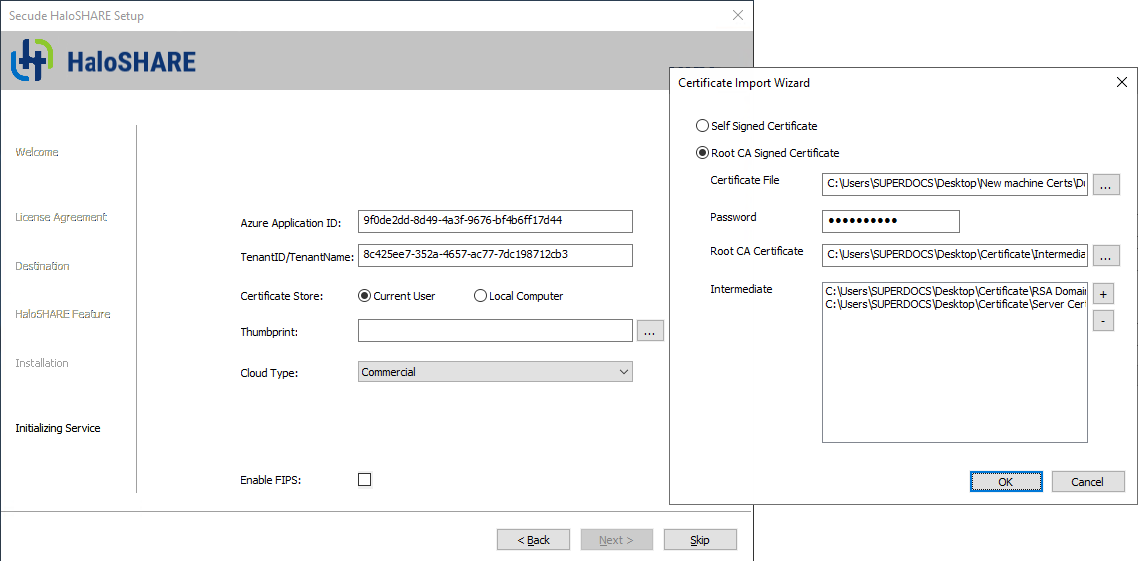
Task: Browse for the Root CA Certificate
Action: click(1105, 256)
